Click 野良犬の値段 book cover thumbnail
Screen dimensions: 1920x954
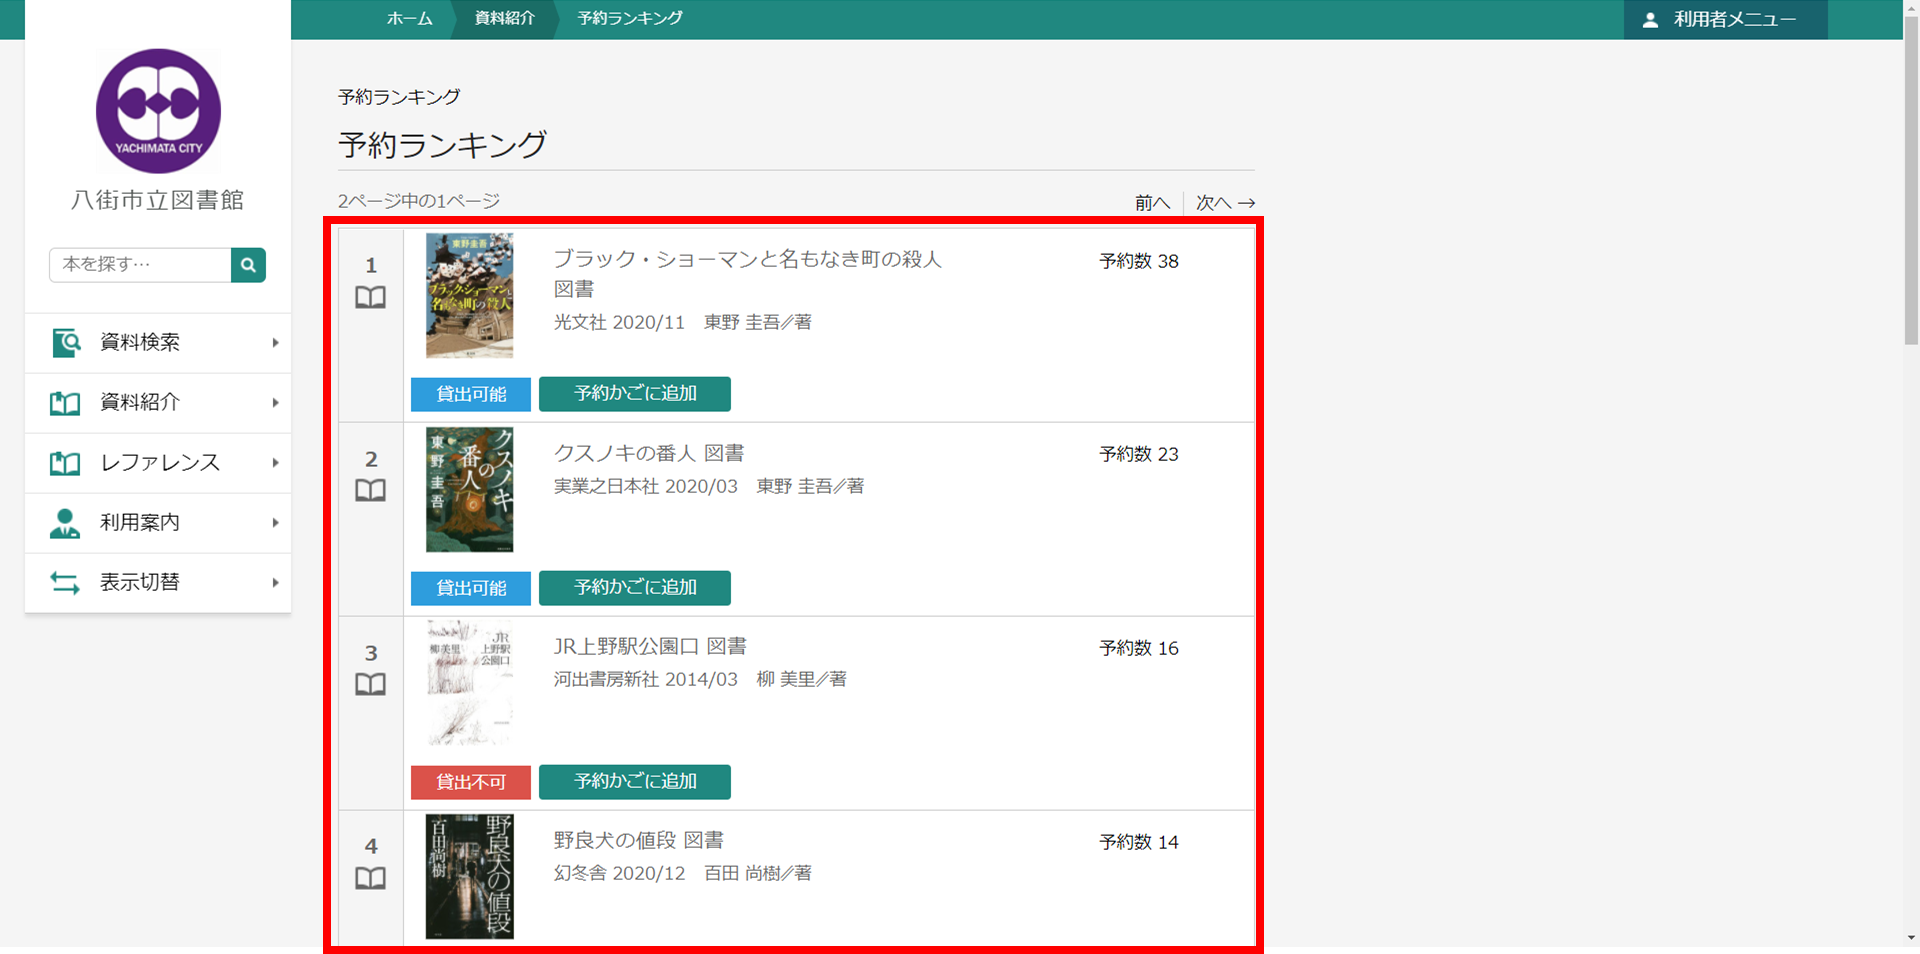[x=469, y=877]
